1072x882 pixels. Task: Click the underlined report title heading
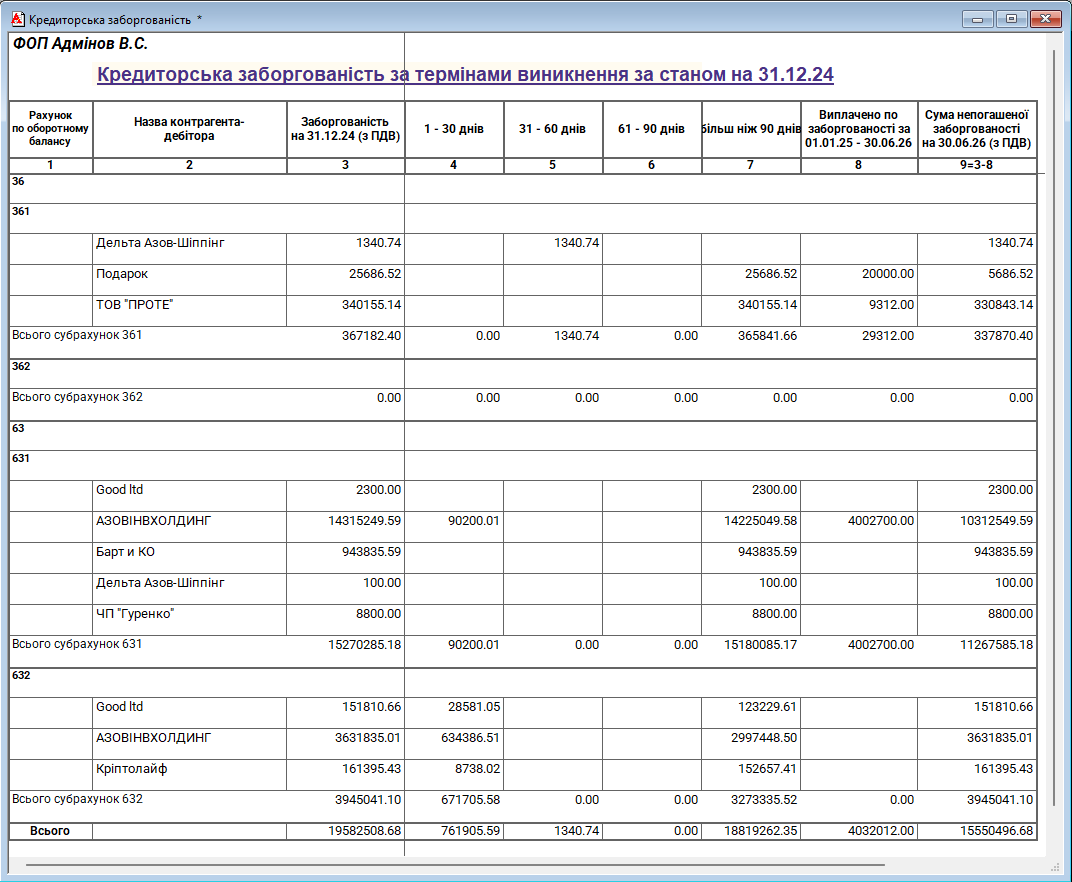(465, 75)
